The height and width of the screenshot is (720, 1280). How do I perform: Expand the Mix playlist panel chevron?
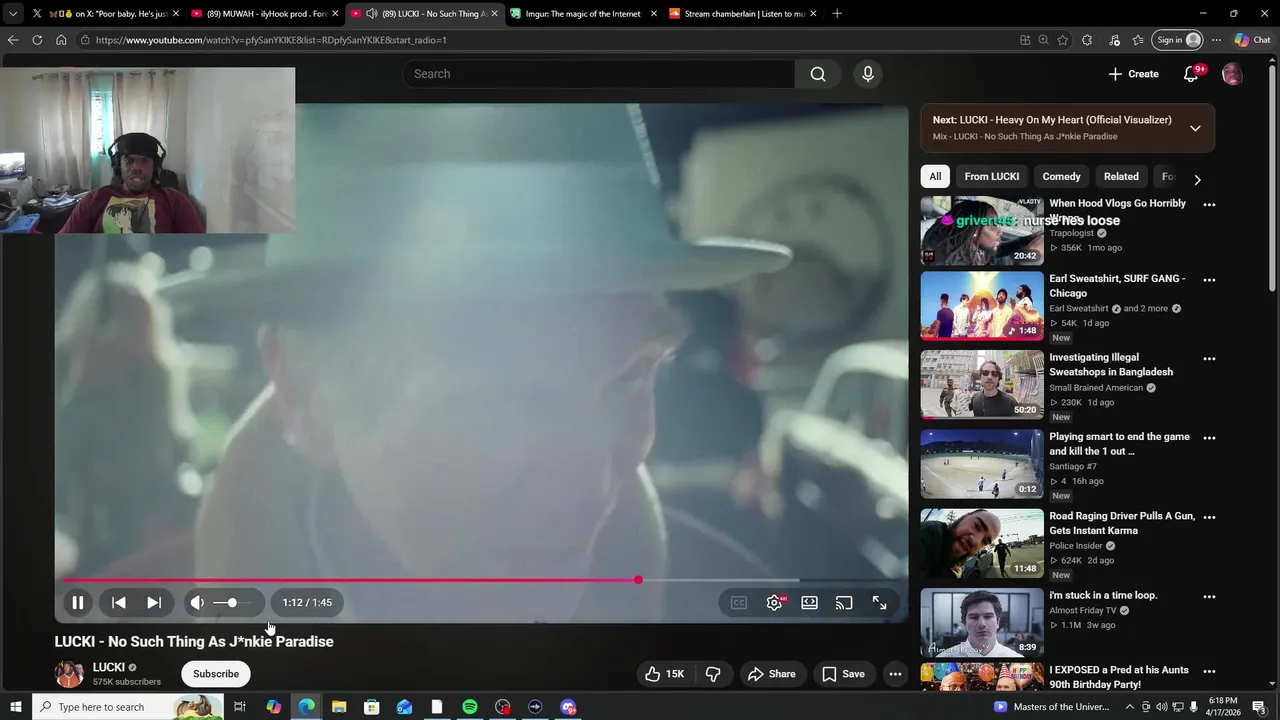1195,128
